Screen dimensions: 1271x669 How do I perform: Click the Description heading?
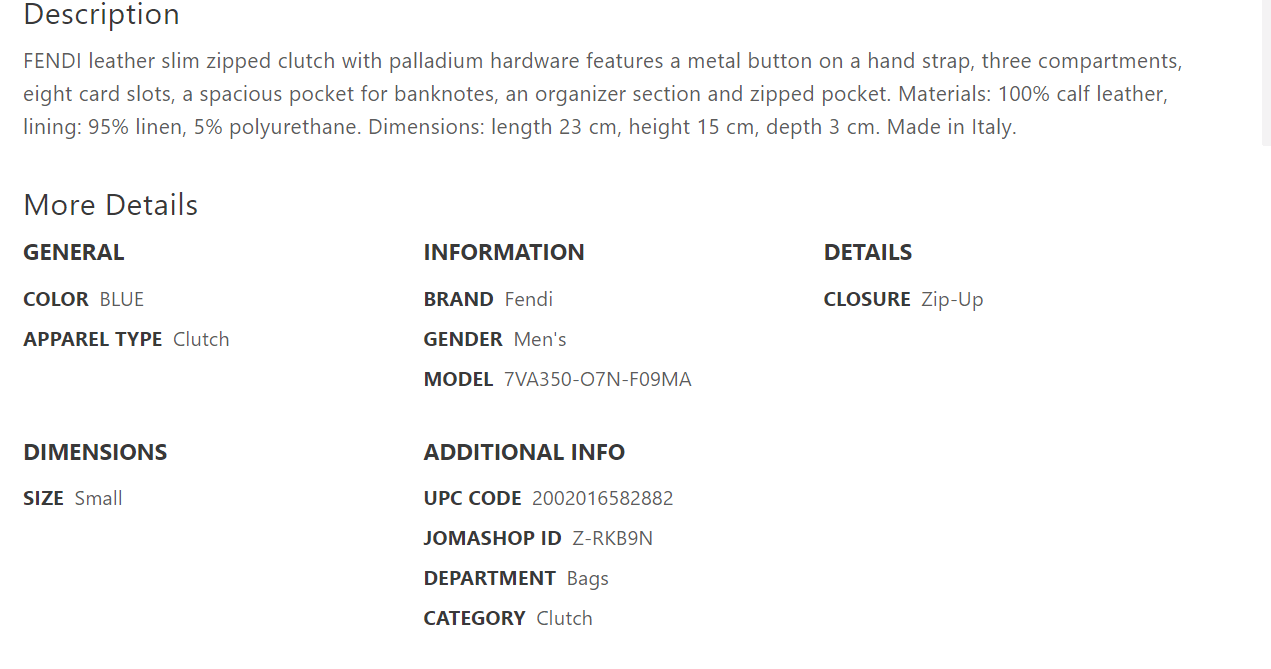coord(101,15)
